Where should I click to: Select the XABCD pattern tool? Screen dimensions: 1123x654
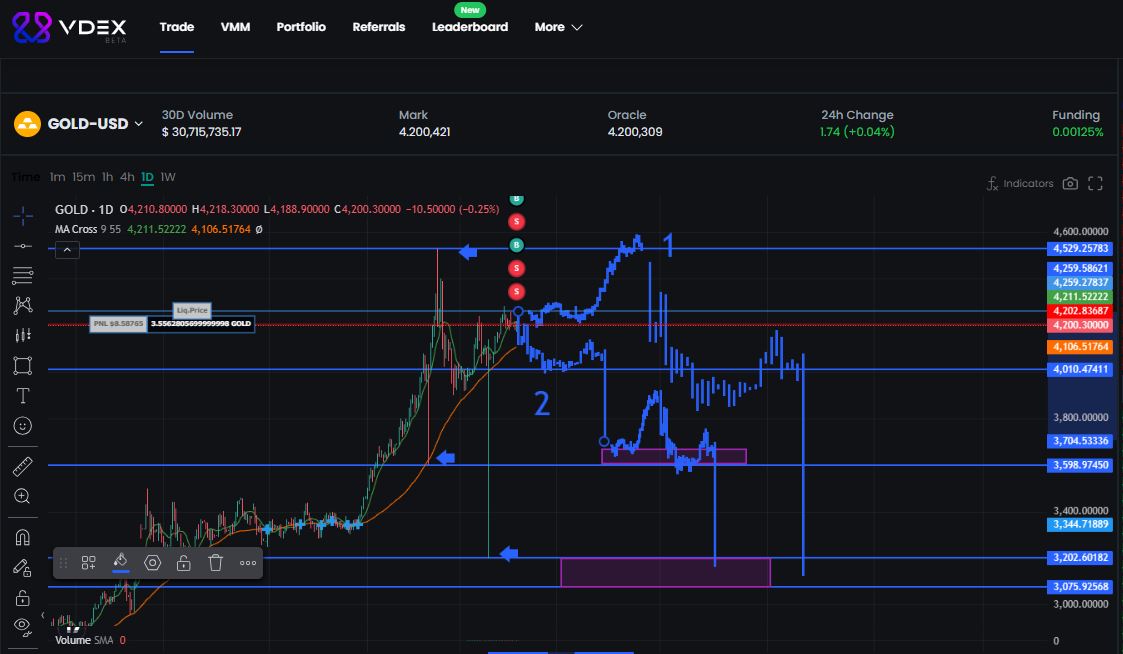click(22, 305)
